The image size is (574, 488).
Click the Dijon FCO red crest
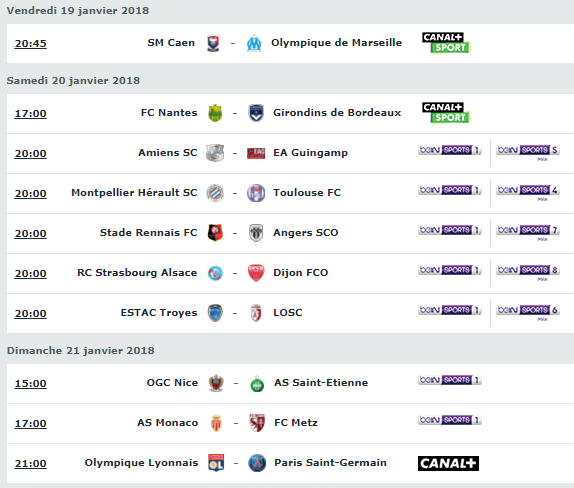[256, 273]
